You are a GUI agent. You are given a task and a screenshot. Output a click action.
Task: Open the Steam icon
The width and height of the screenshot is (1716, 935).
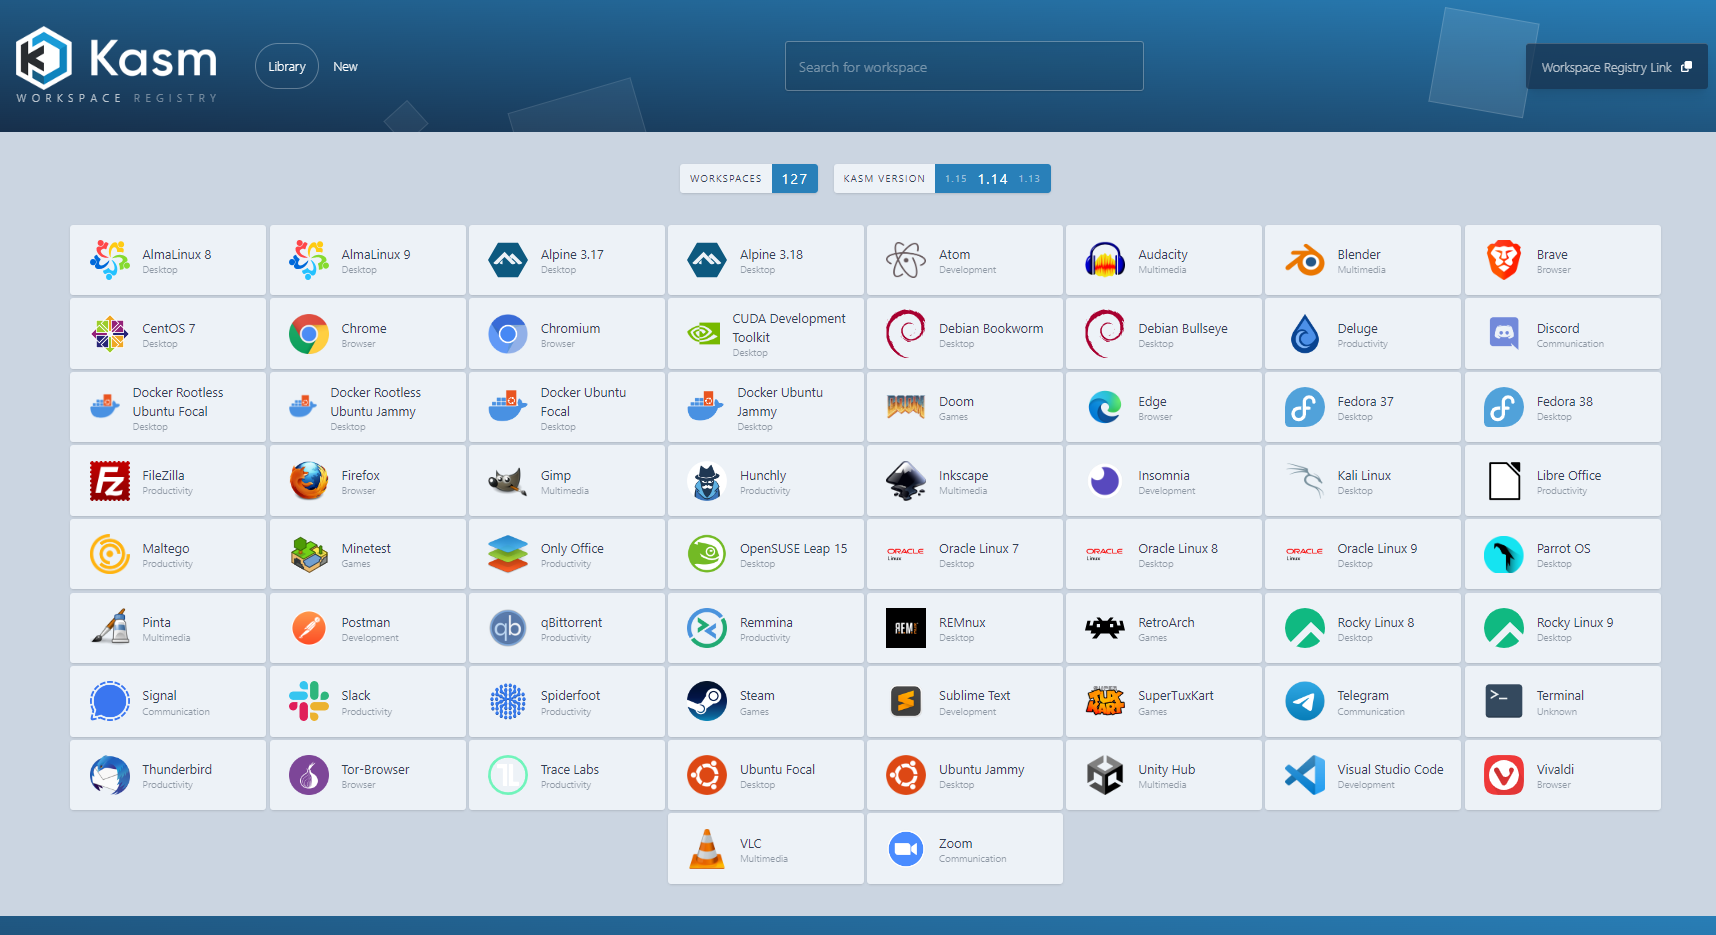click(707, 701)
